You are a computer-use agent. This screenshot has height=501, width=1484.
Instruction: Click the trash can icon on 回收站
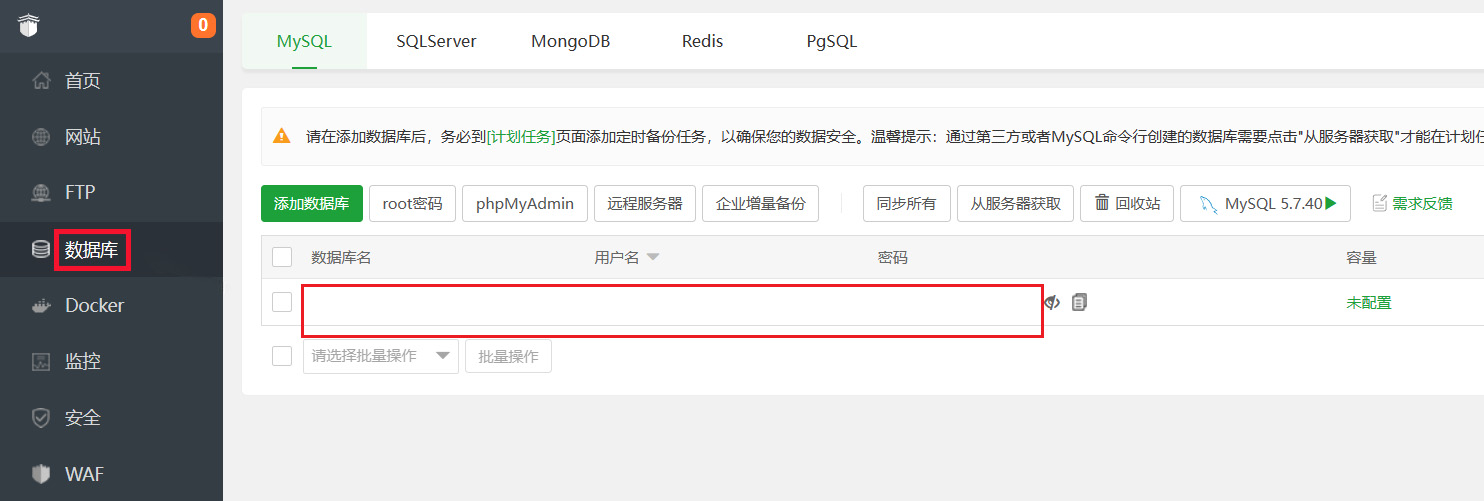click(1102, 203)
